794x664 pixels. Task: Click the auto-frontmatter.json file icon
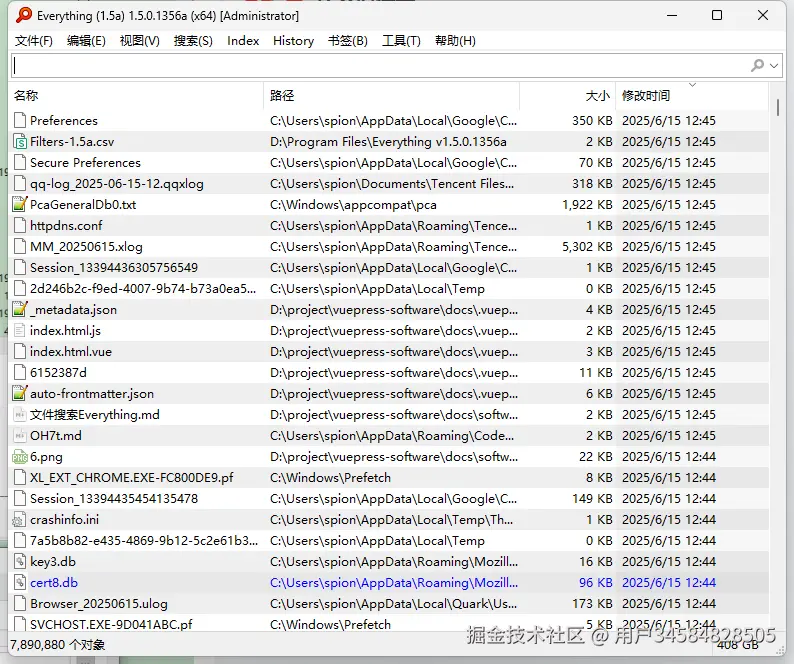click(x=20, y=394)
